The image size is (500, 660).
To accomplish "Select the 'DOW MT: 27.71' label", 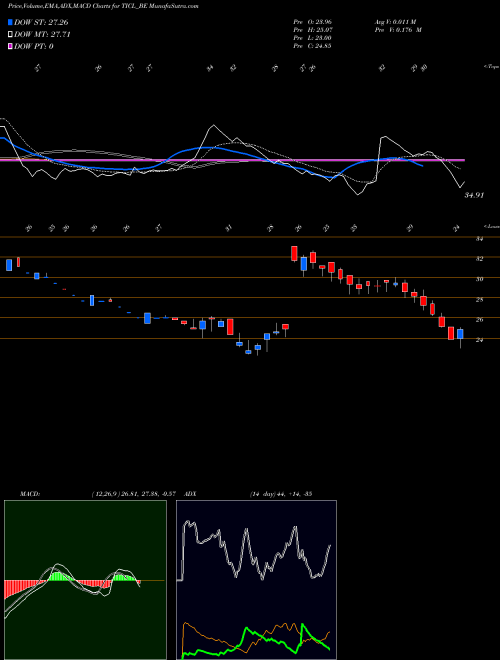I will [x=42, y=35].
